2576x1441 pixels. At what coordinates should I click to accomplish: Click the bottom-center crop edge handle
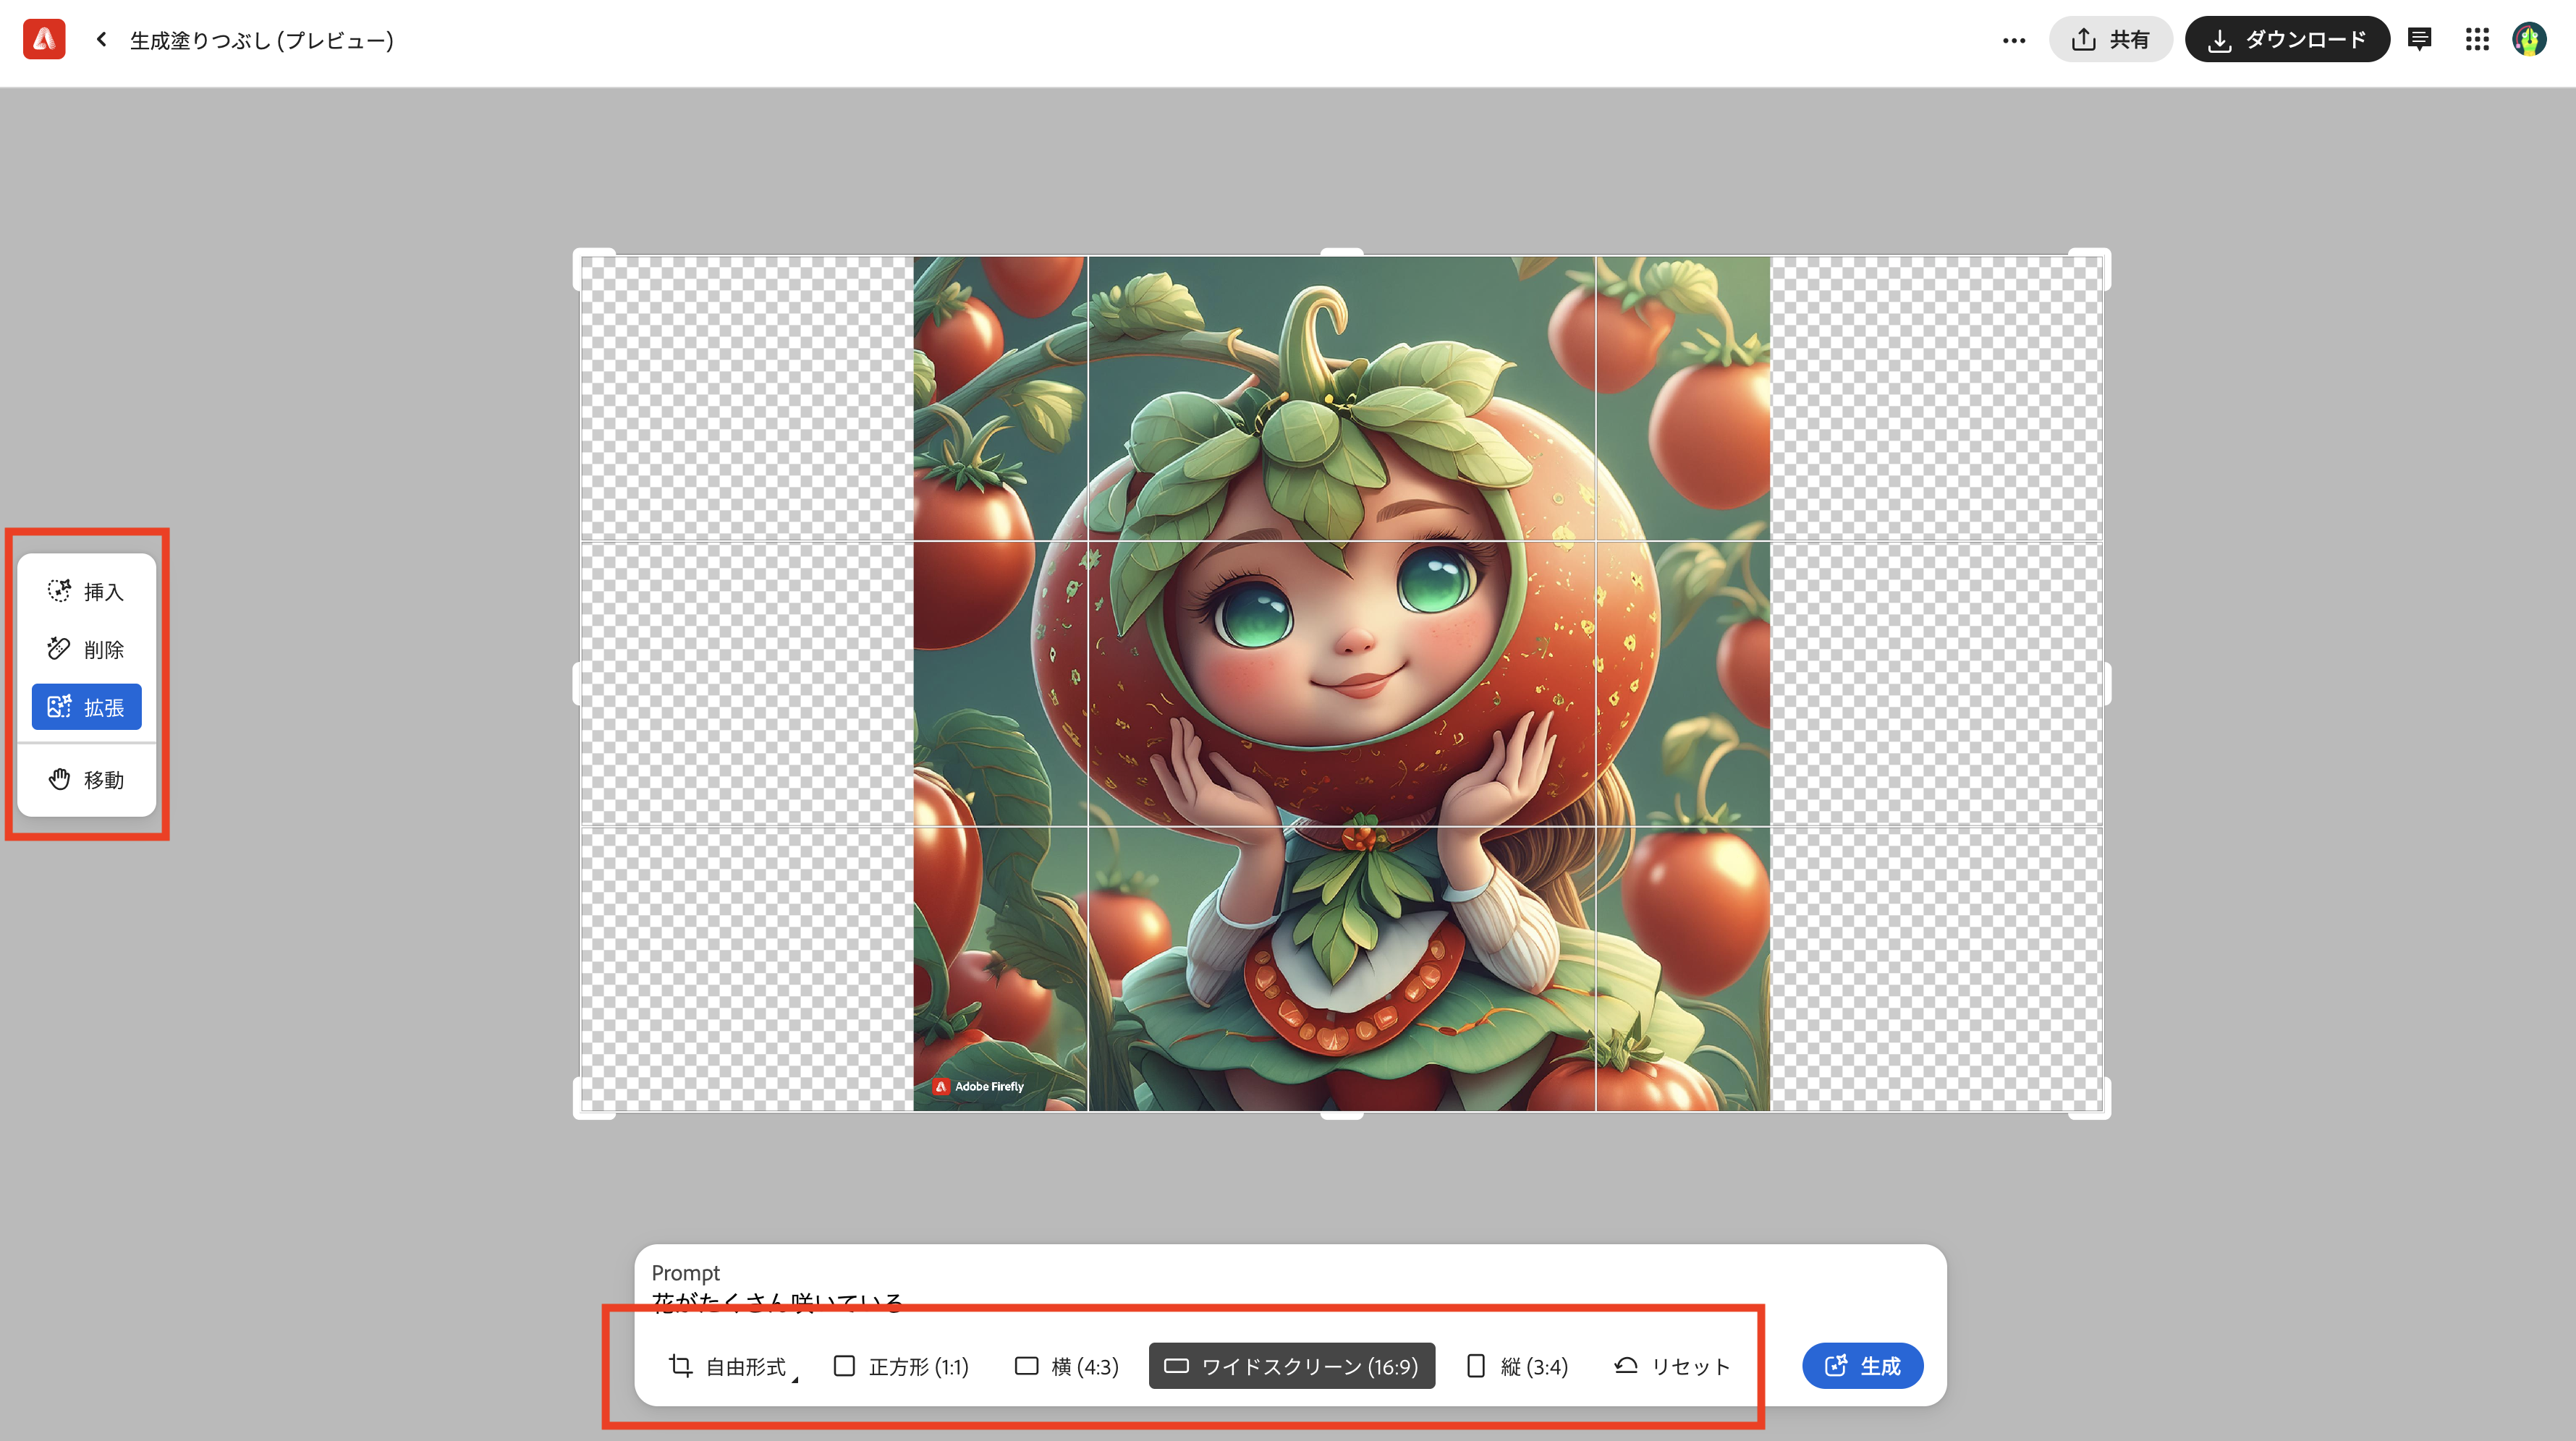point(1342,1114)
